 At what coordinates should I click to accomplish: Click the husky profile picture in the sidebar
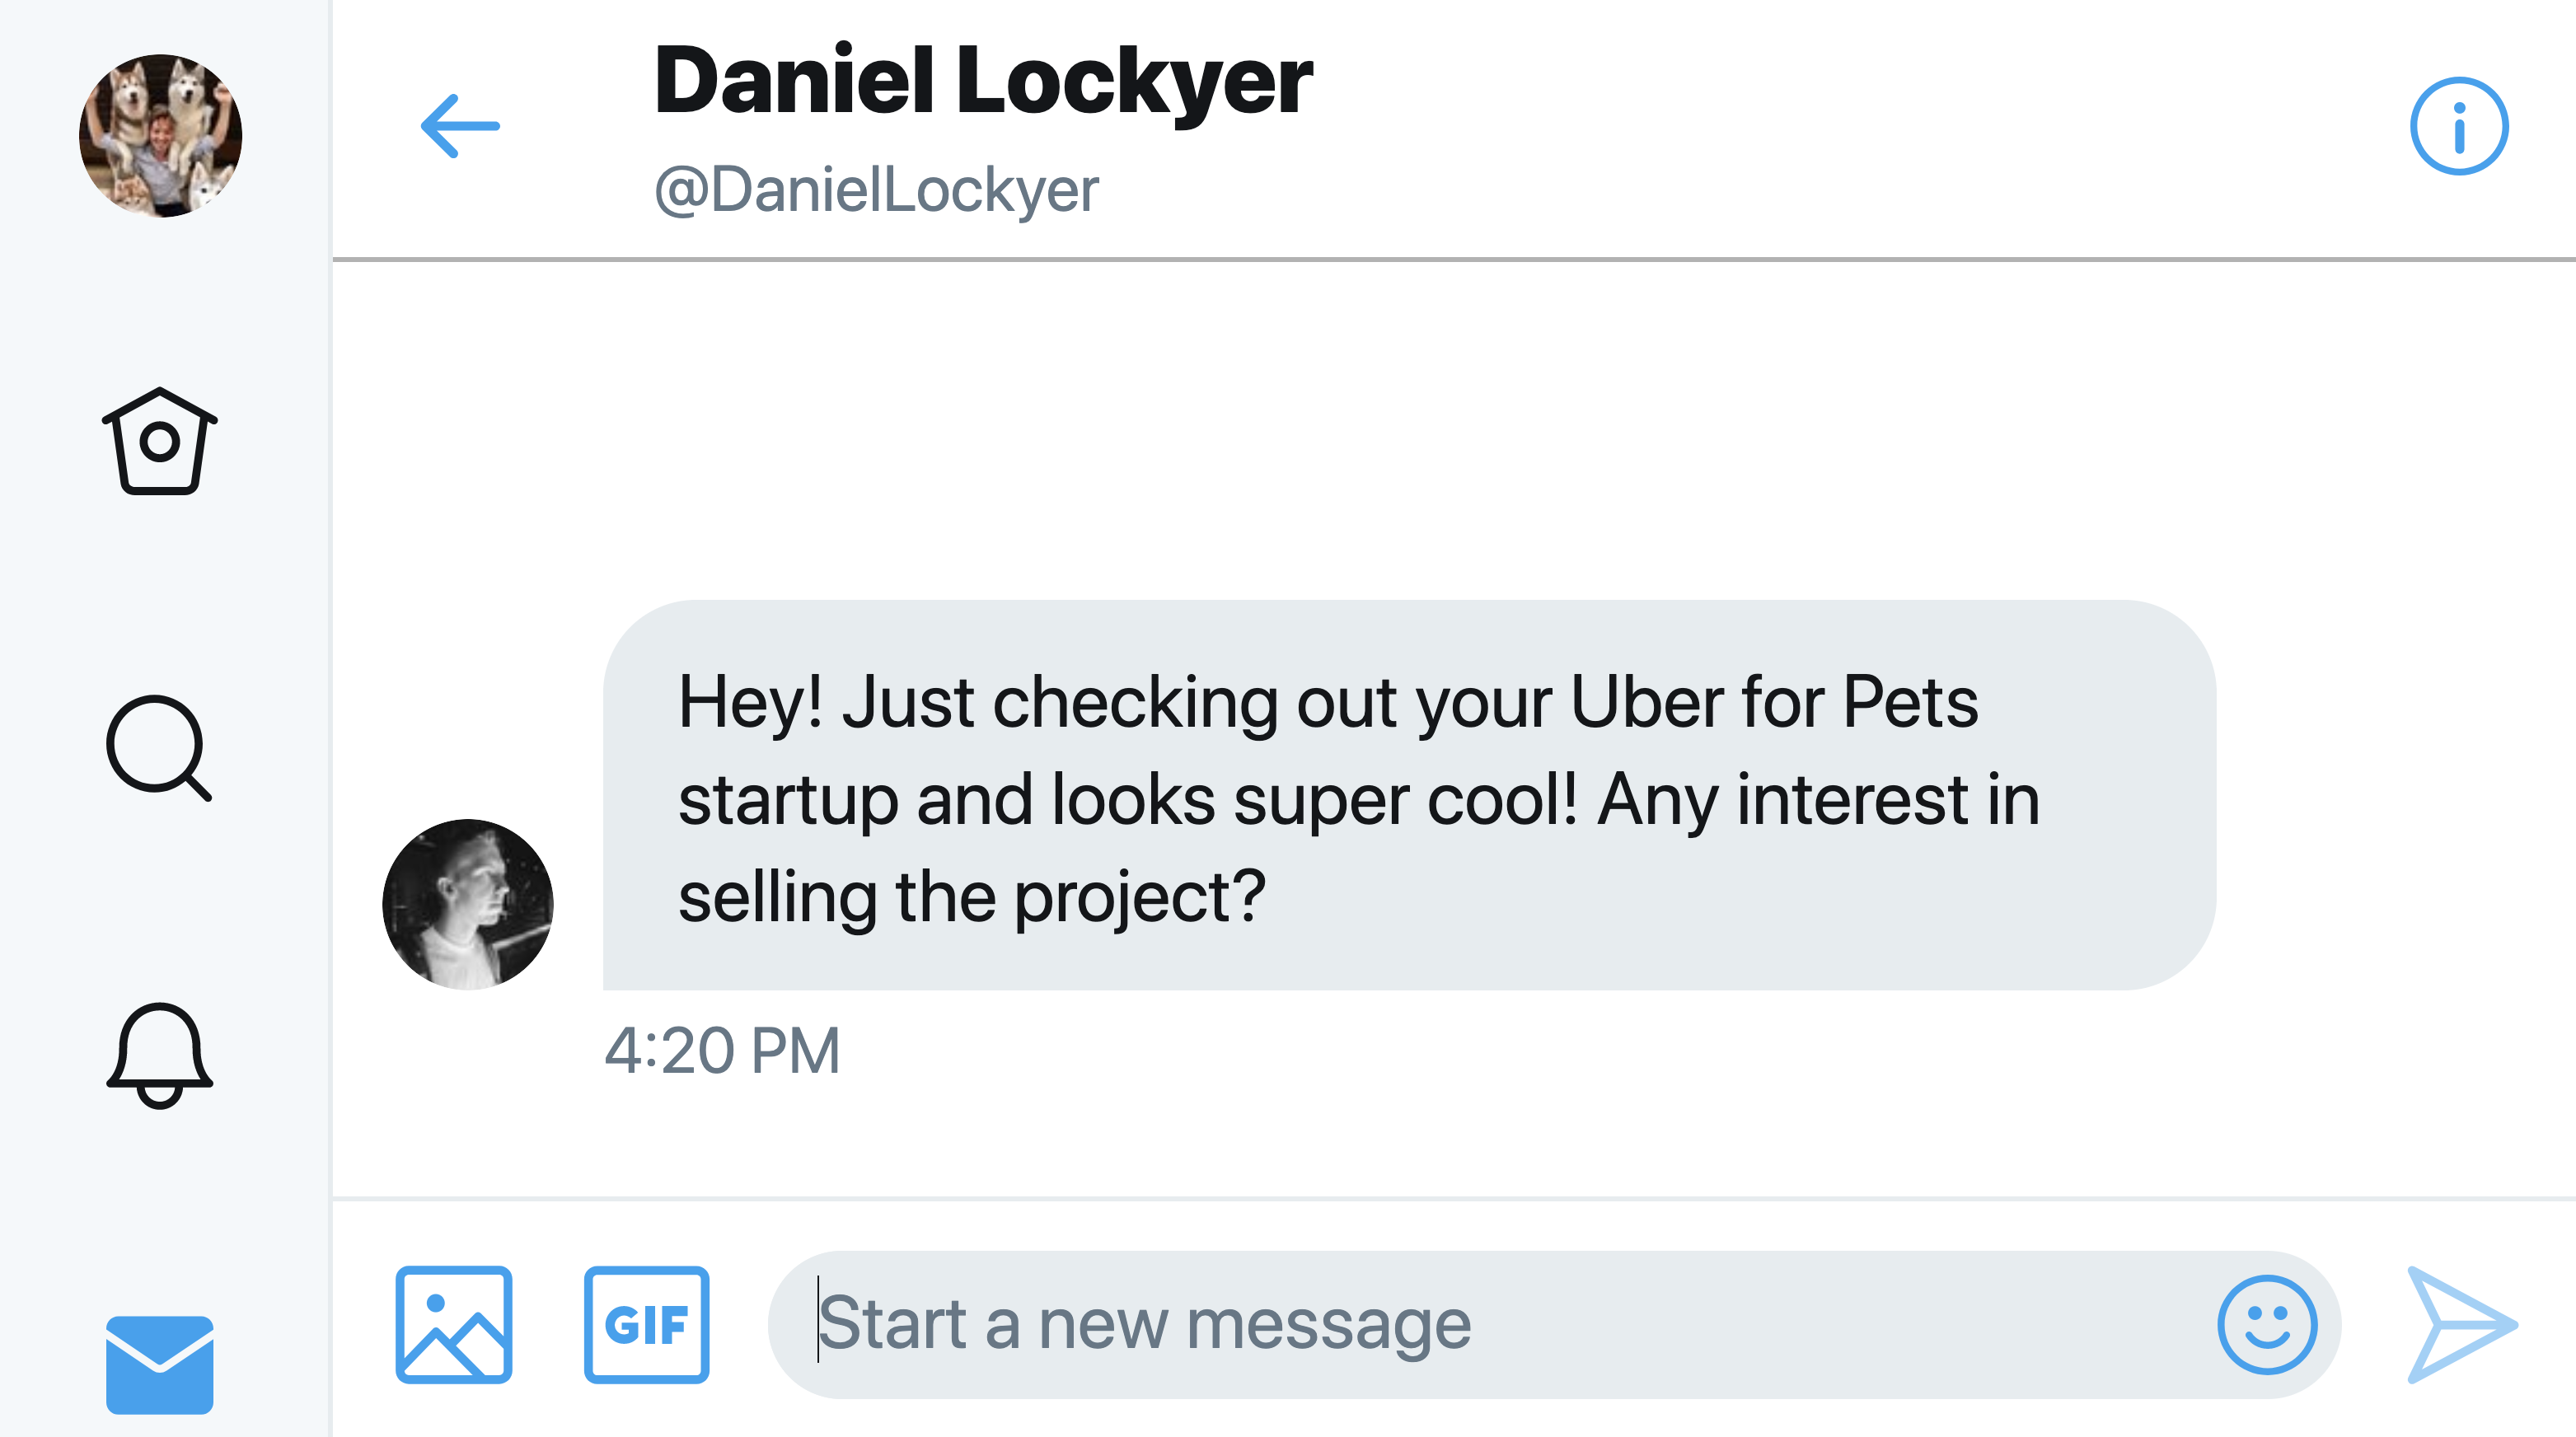click(160, 136)
